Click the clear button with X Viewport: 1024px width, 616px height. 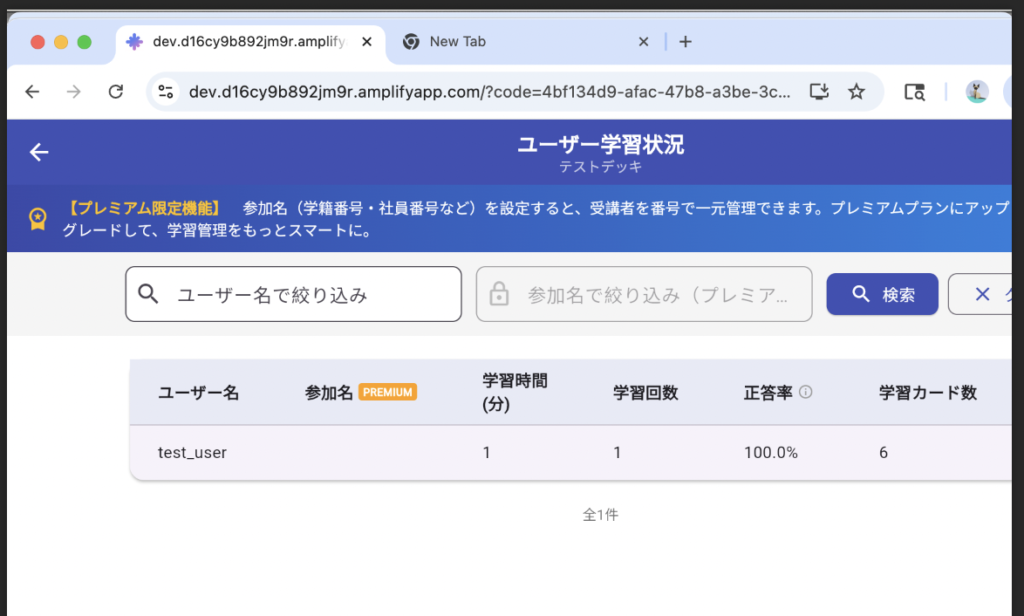[985, 294]
